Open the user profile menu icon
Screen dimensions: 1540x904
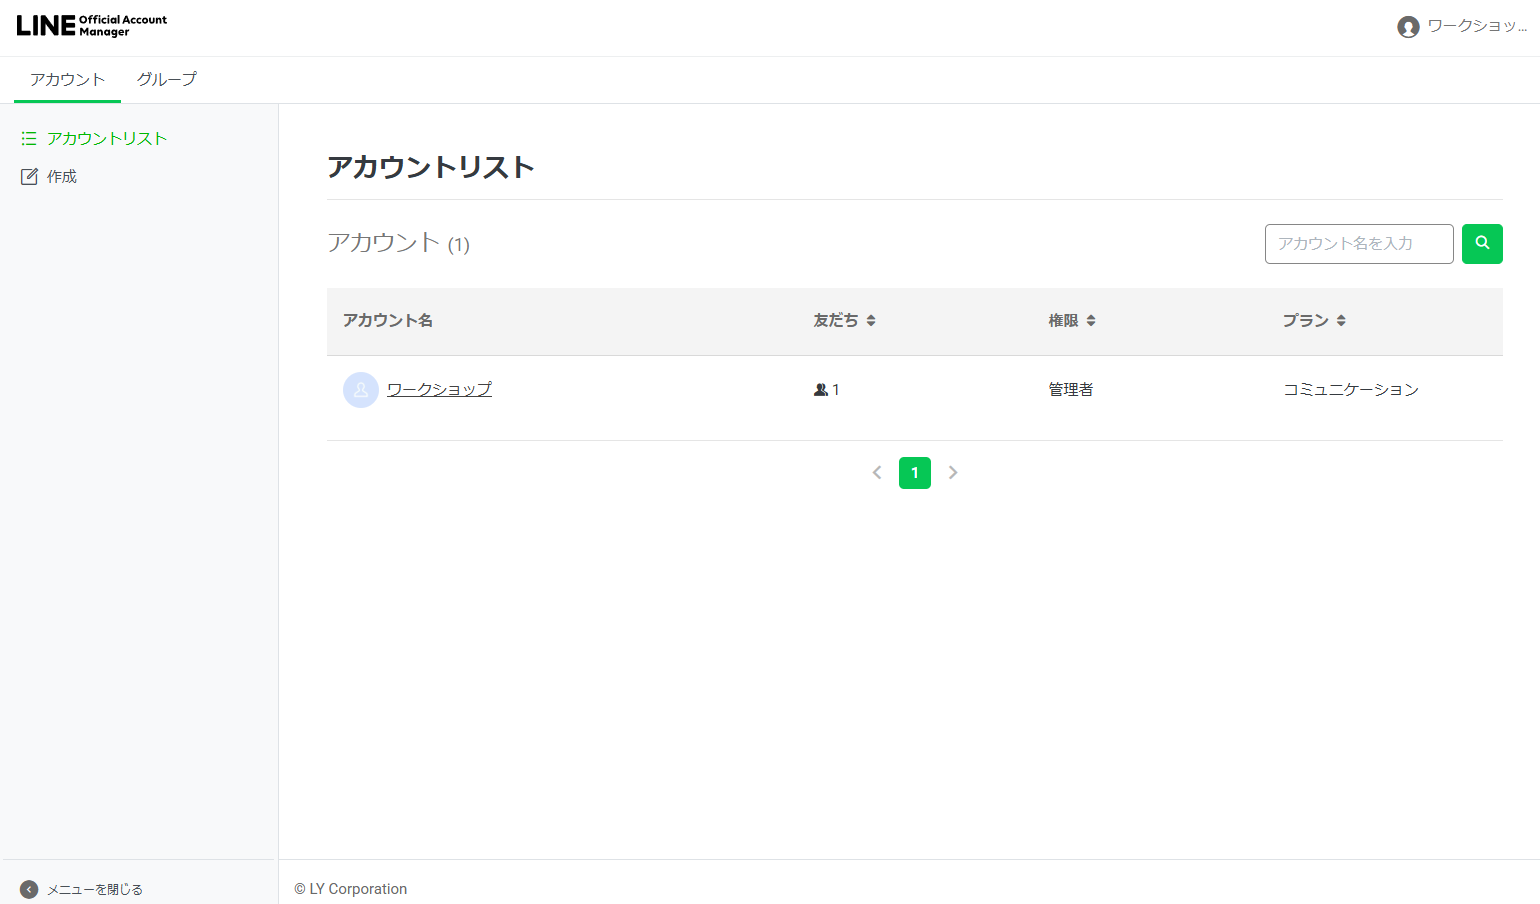[1410, 27]
